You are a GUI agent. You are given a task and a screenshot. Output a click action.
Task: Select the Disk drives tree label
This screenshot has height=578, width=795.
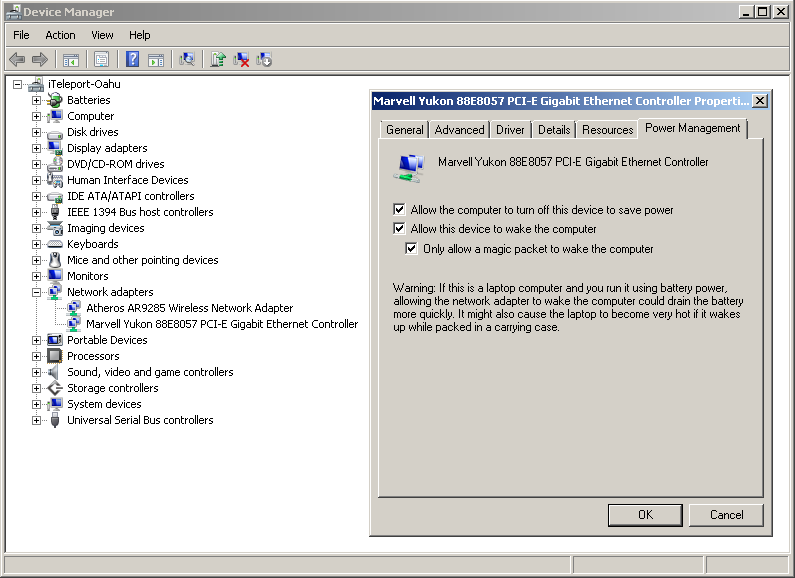click(x=93, y=132)
